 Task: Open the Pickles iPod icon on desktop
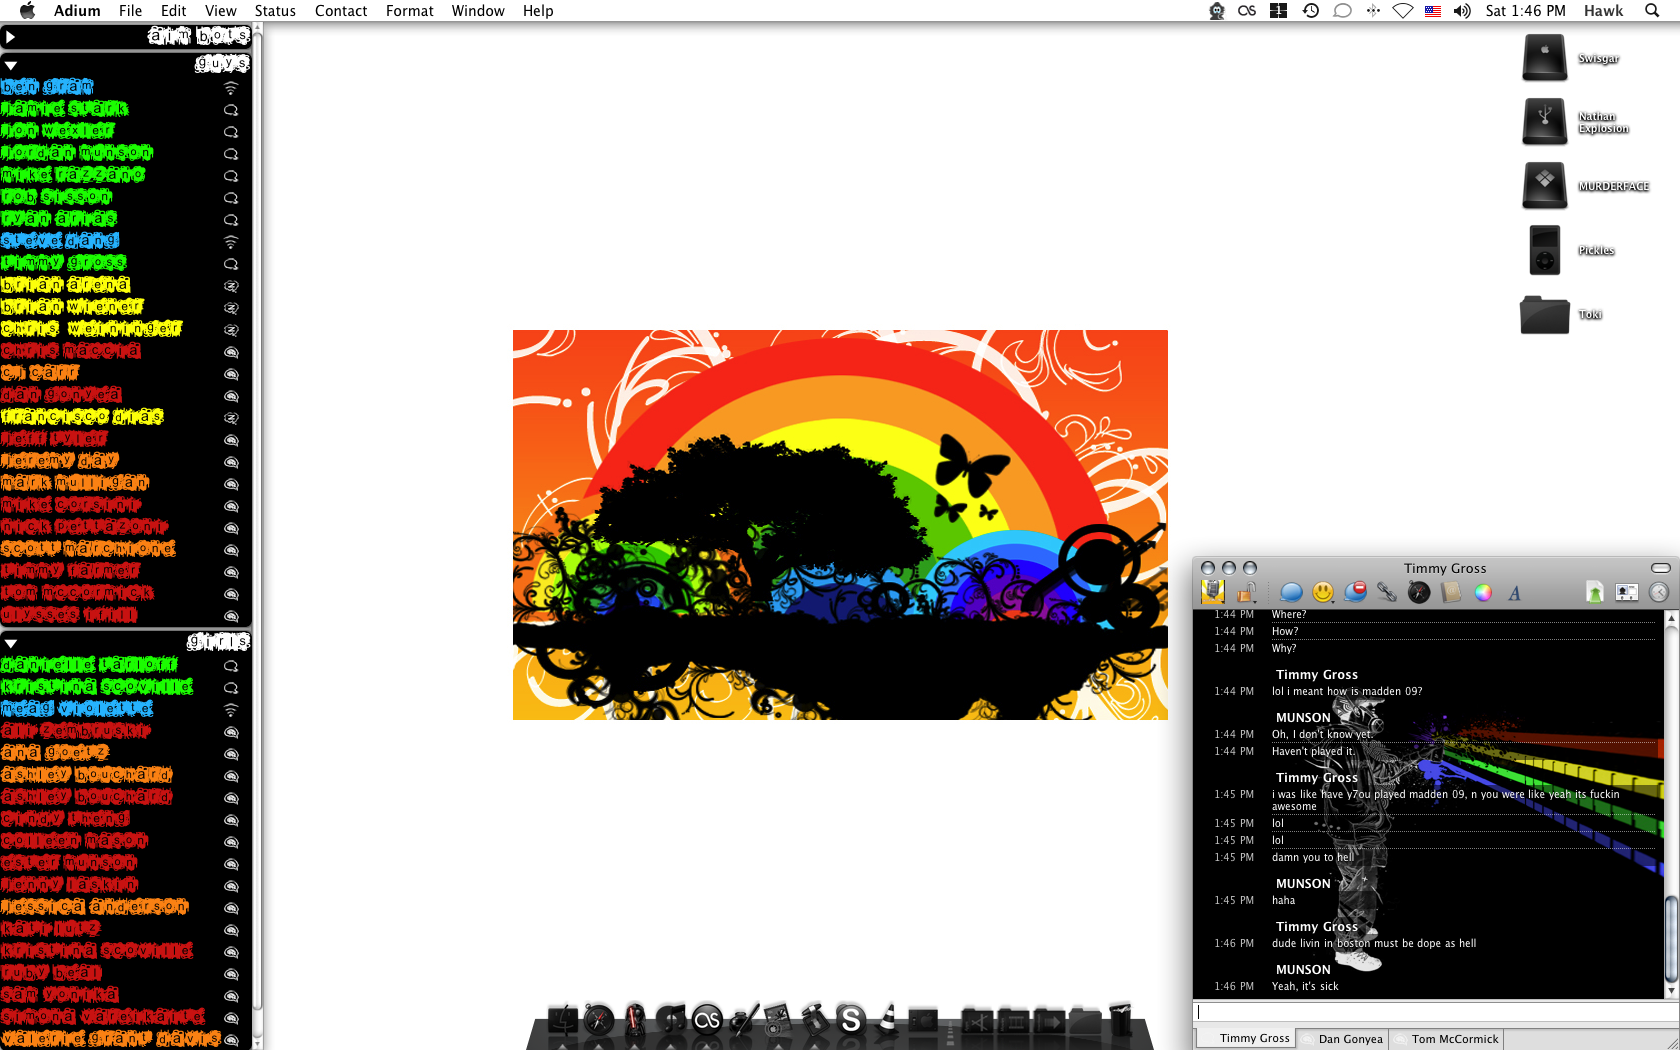(x=1545, y=250)
